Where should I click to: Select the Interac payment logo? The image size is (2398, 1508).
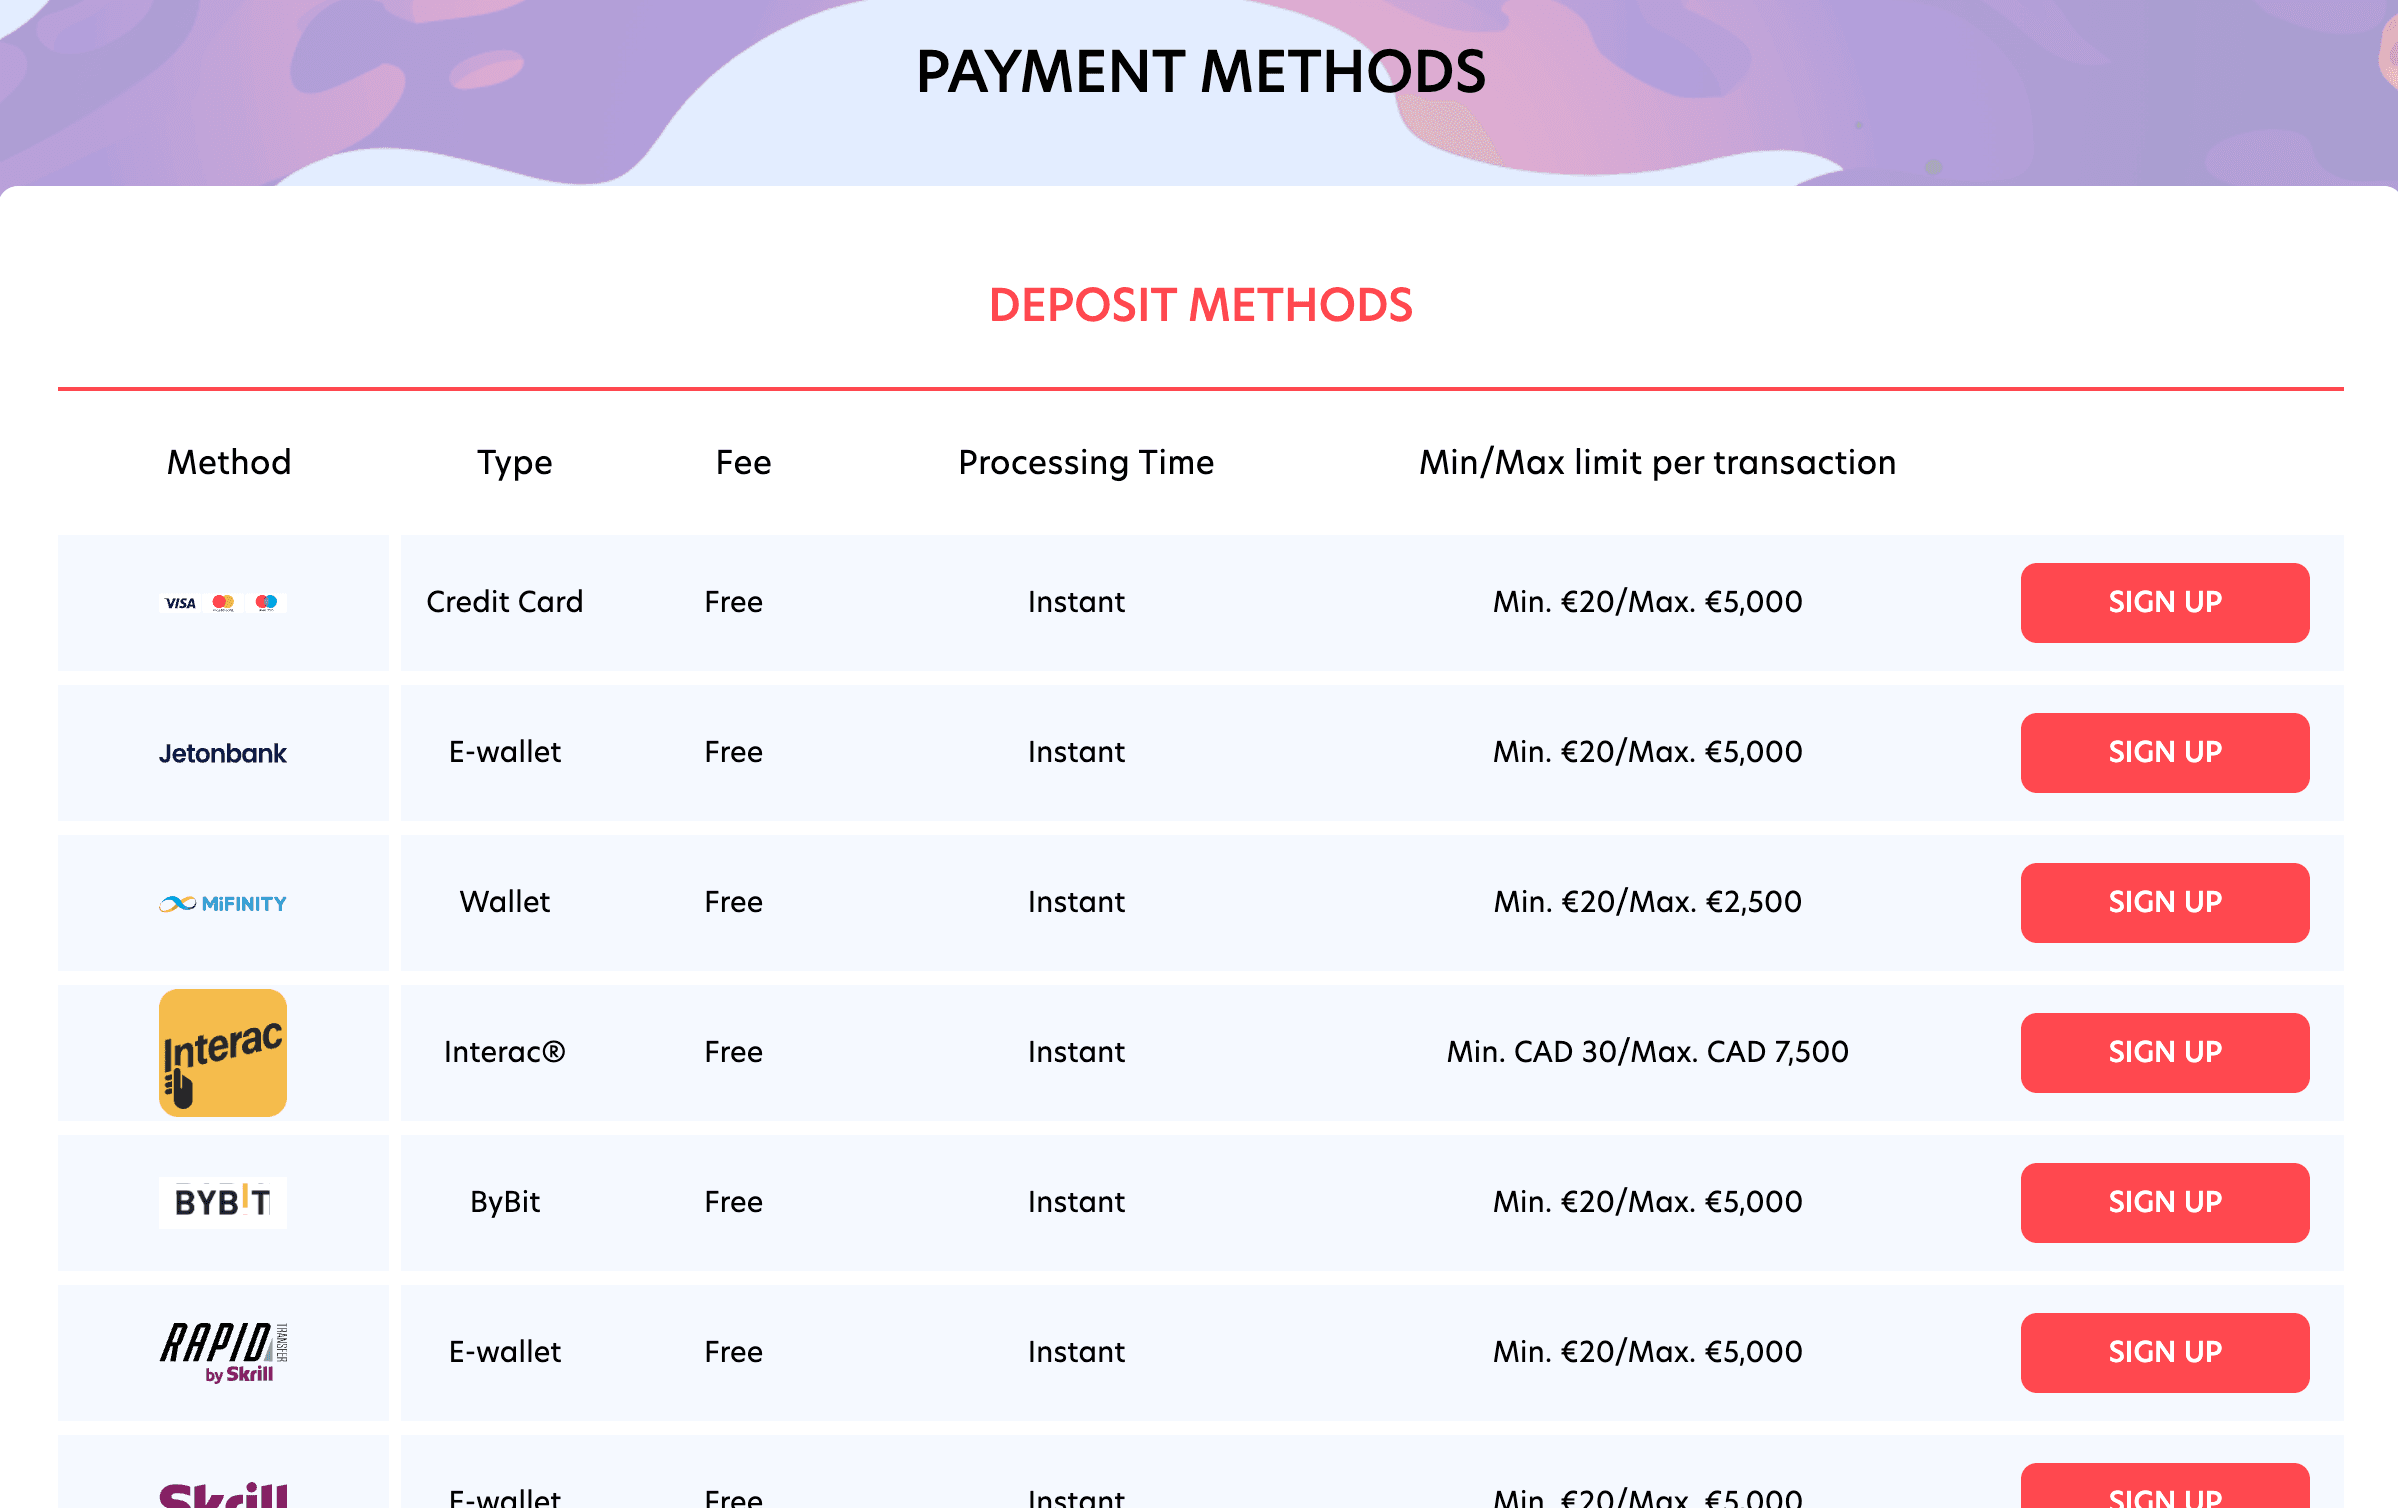tap(222, 1052)
